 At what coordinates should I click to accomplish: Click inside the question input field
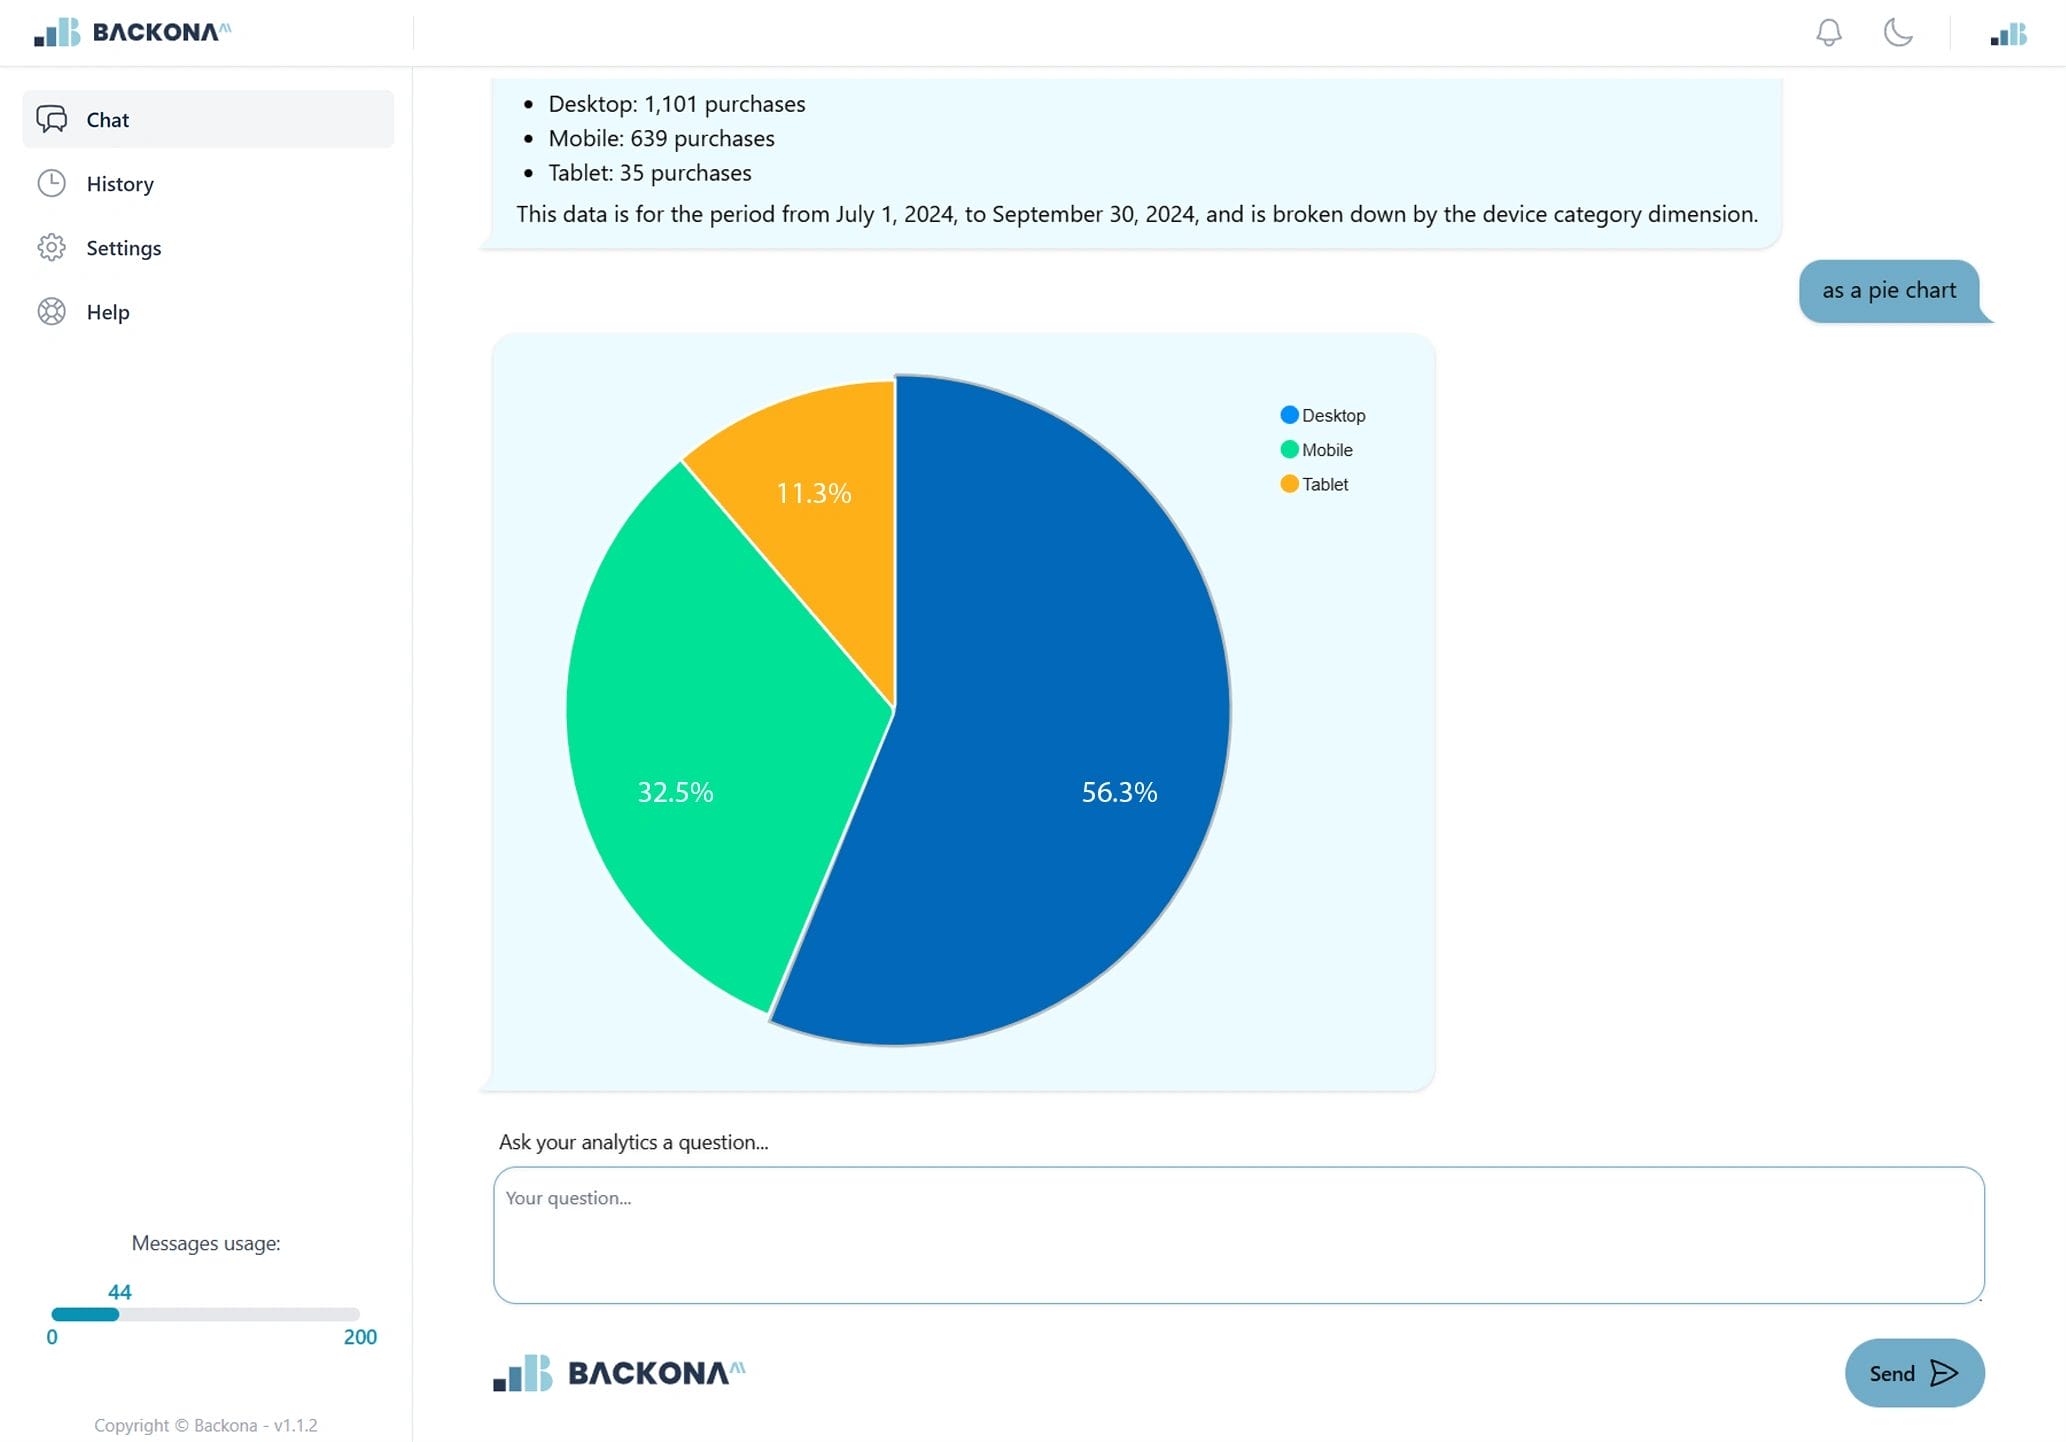tap(1235, 1237)
